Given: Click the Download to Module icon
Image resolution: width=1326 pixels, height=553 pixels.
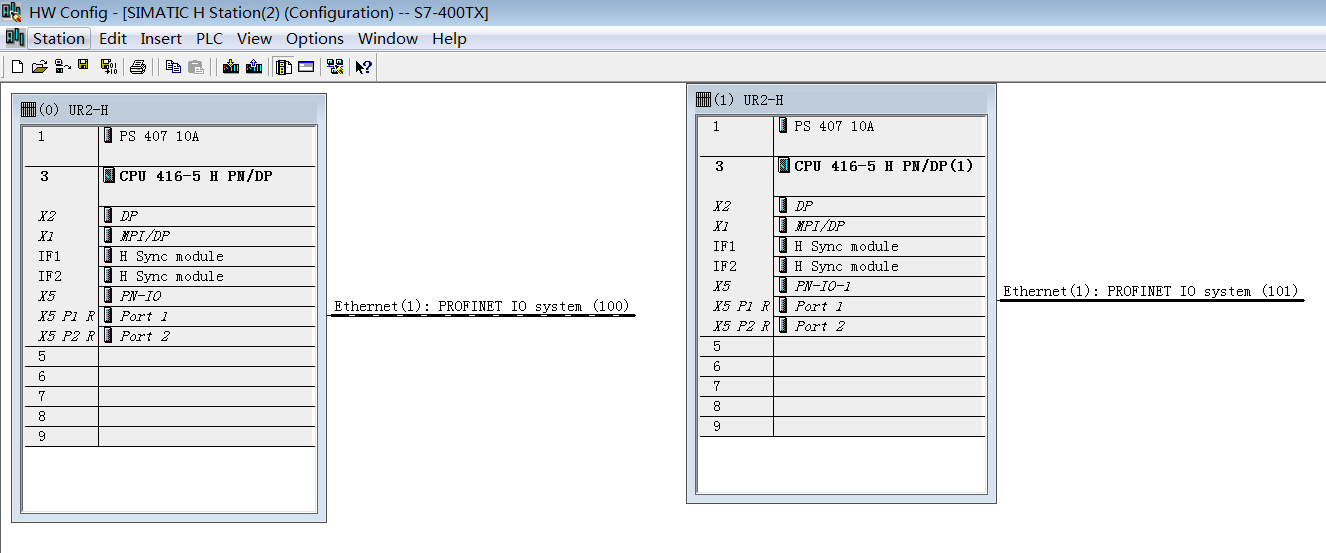Looking at the screenshot, I should [231, 67].
